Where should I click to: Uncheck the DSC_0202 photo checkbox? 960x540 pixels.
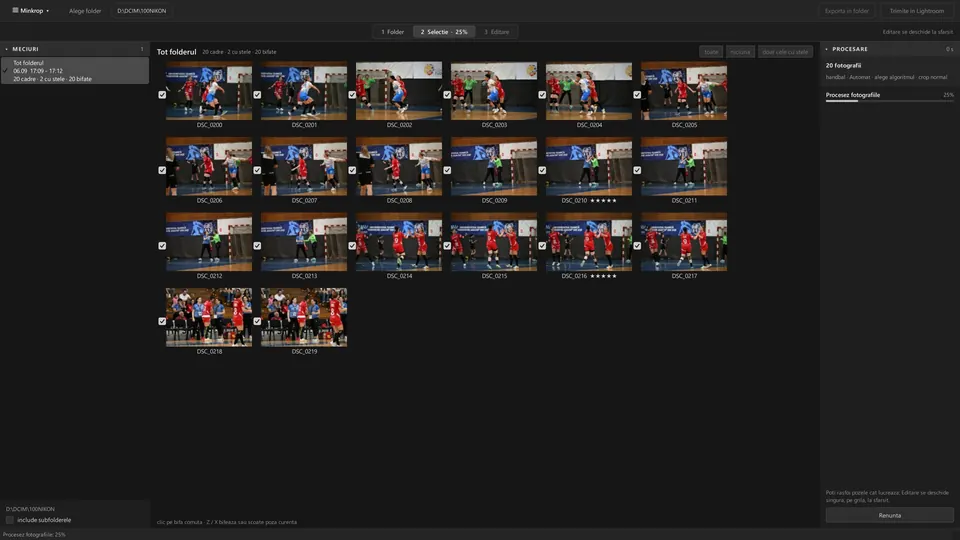pos(352,95)
